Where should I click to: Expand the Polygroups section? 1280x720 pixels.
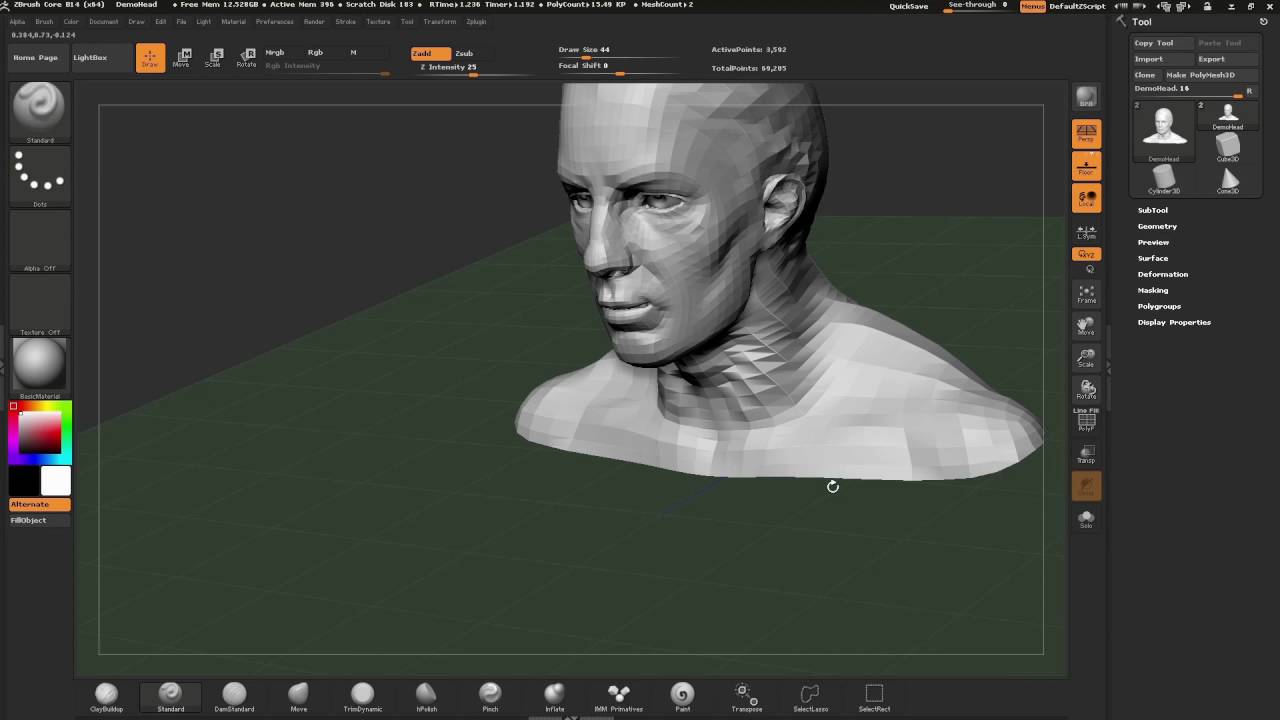[1159, 306]
